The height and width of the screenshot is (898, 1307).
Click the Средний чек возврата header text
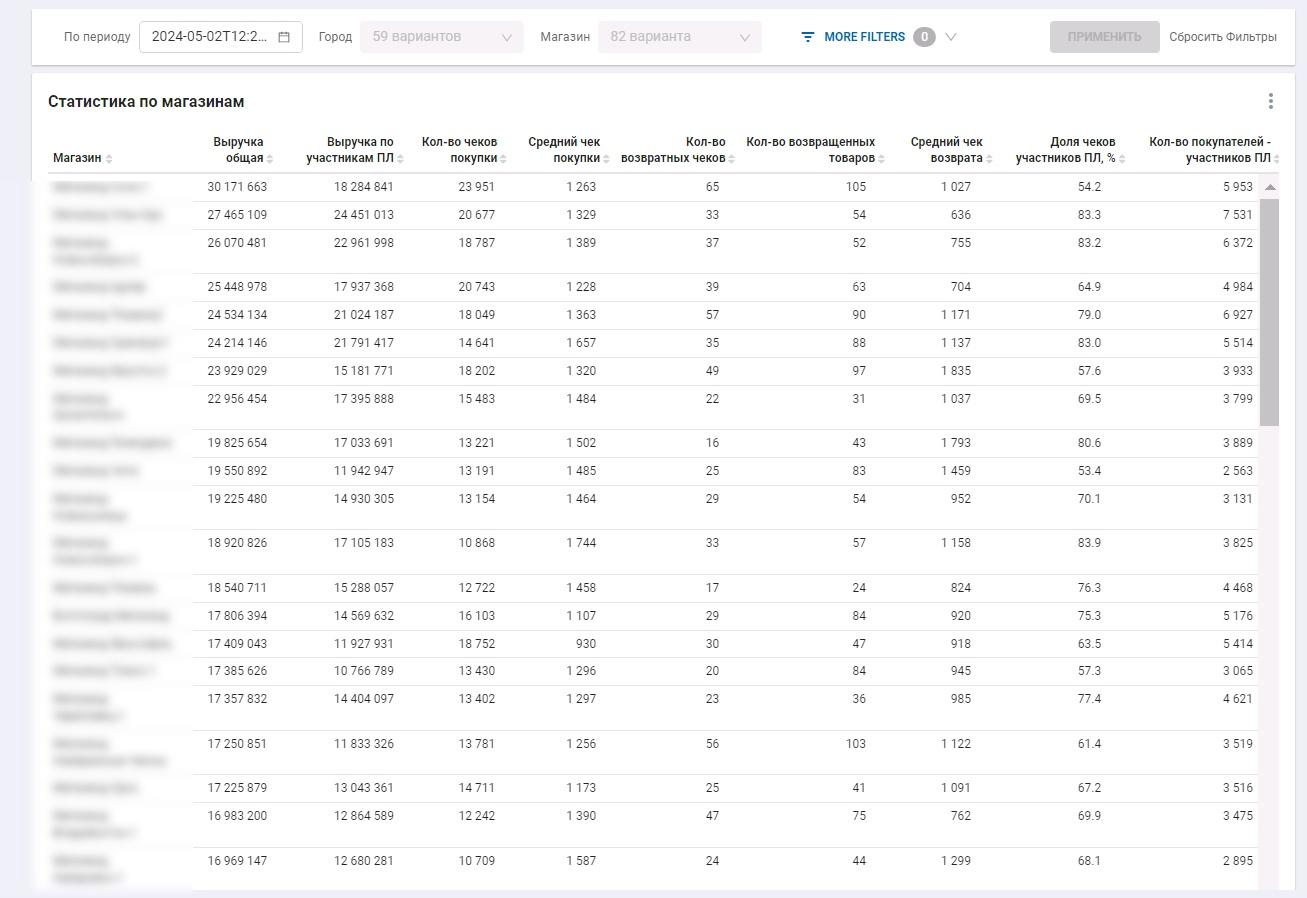(x=946, y=150)
